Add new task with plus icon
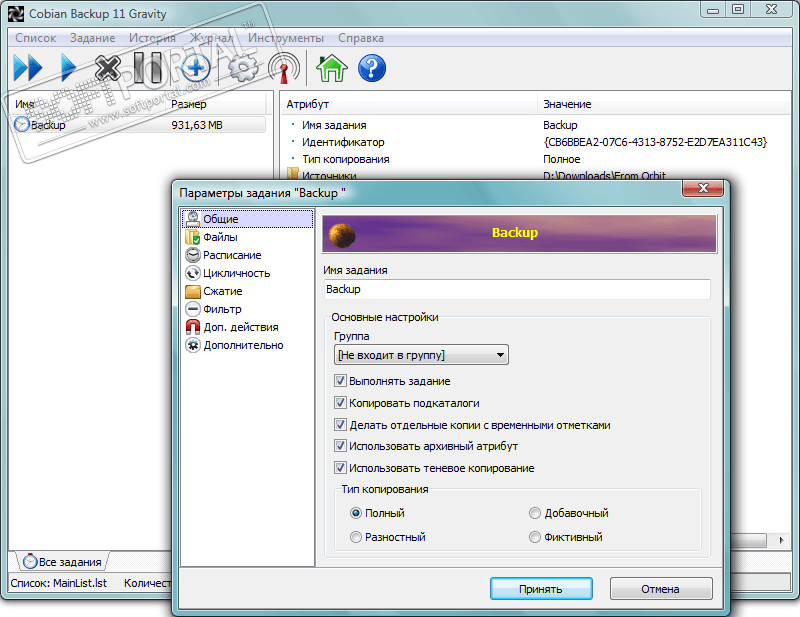Screen dimensions: 800x617 (x=196, y=67)
